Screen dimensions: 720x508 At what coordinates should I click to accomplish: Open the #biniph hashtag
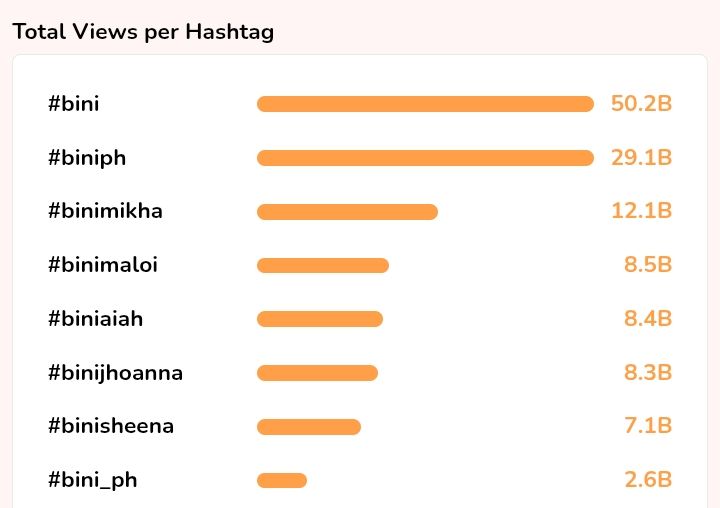[87, 158]
